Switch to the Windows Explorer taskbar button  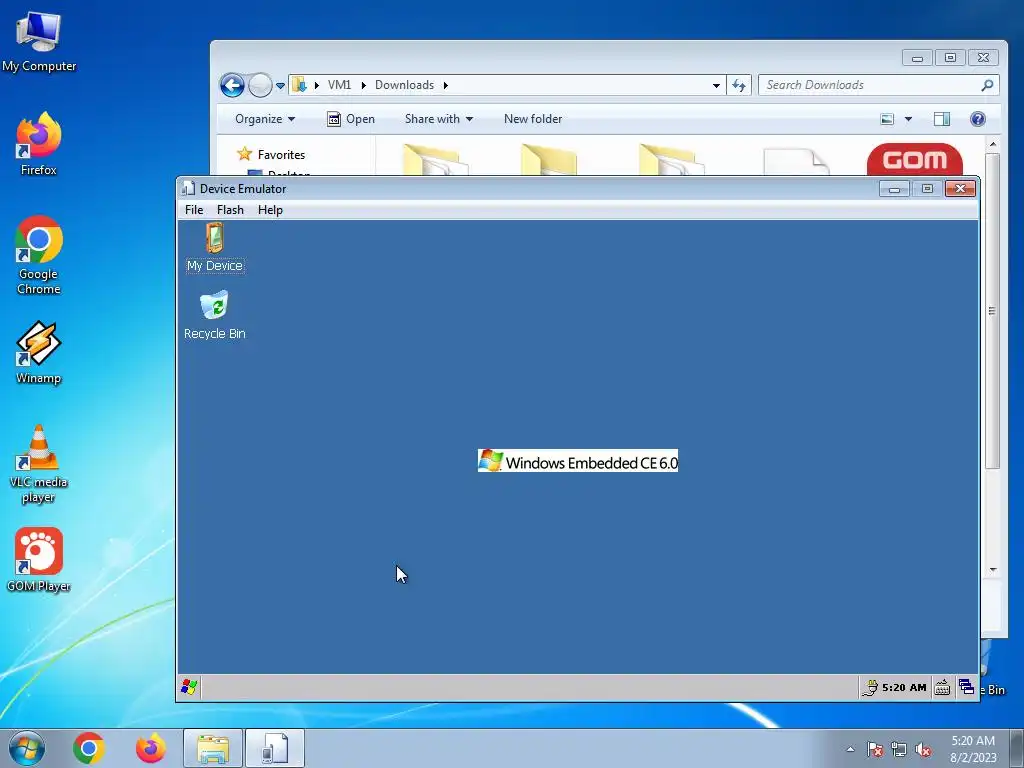click(213, 748)
